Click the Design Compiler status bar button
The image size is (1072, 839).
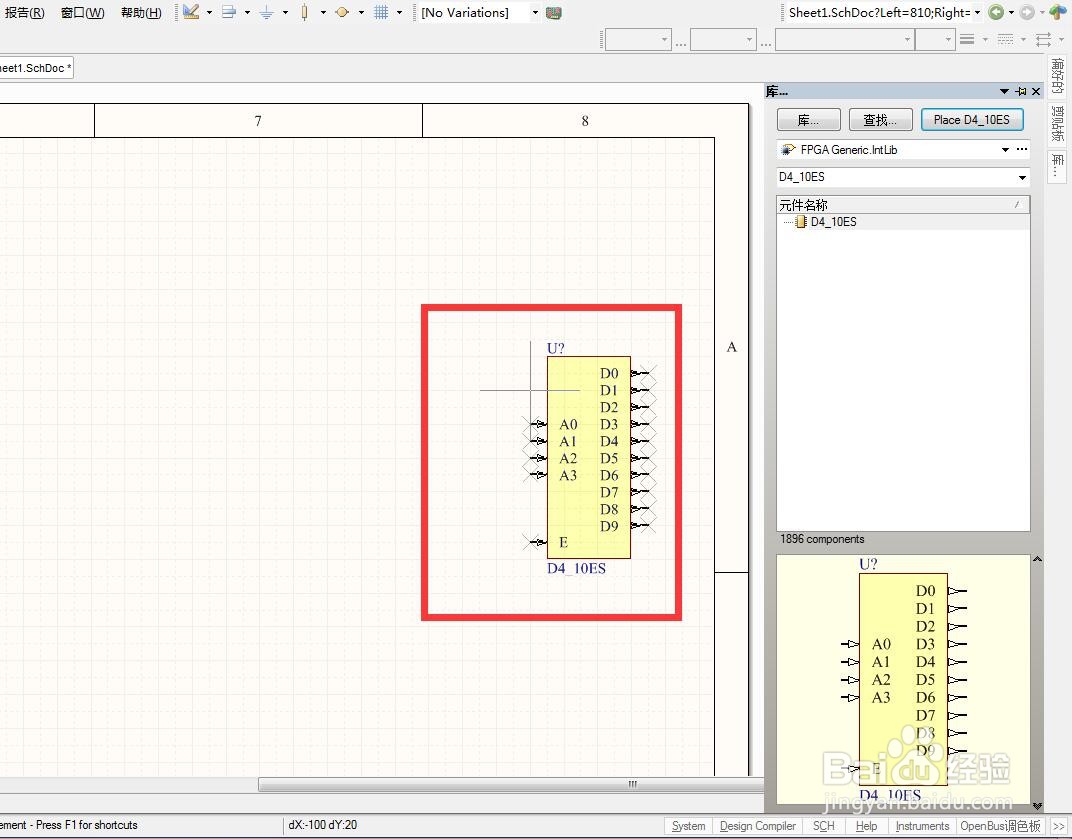tap(758, 825)
